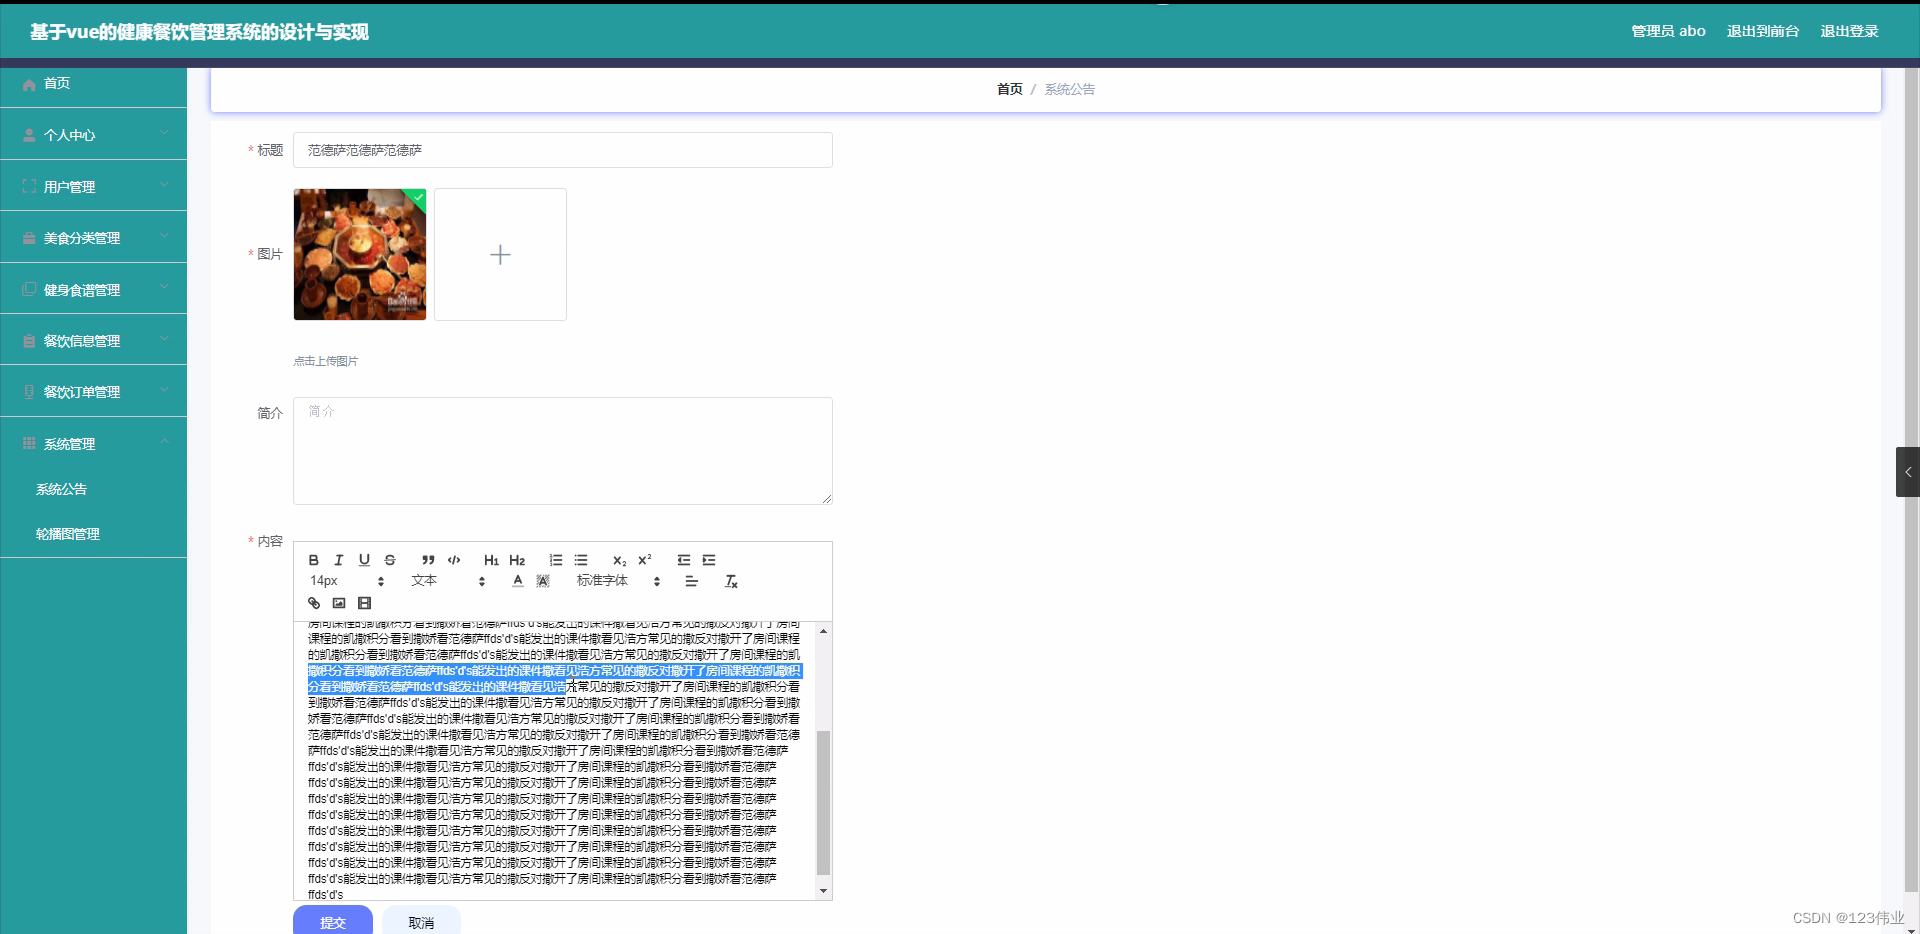Toggle the ordered list formatting
1920x934 pixels.
556,560
